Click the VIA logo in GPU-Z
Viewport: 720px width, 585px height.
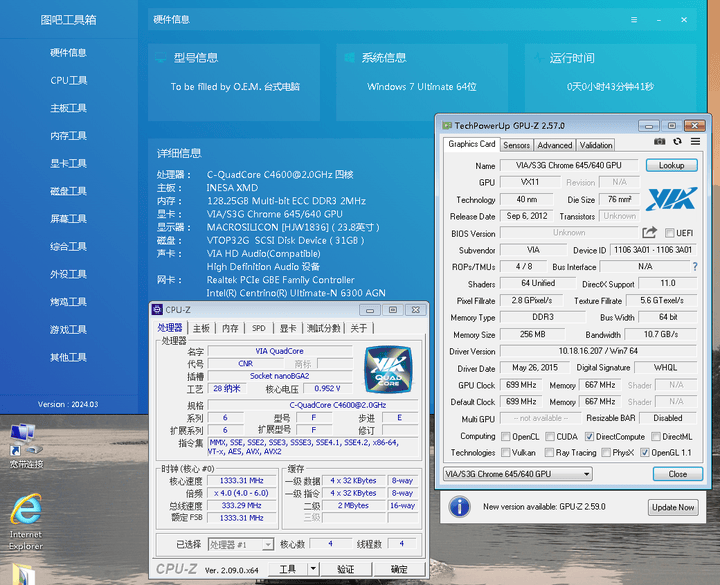(x=671, y=199)
